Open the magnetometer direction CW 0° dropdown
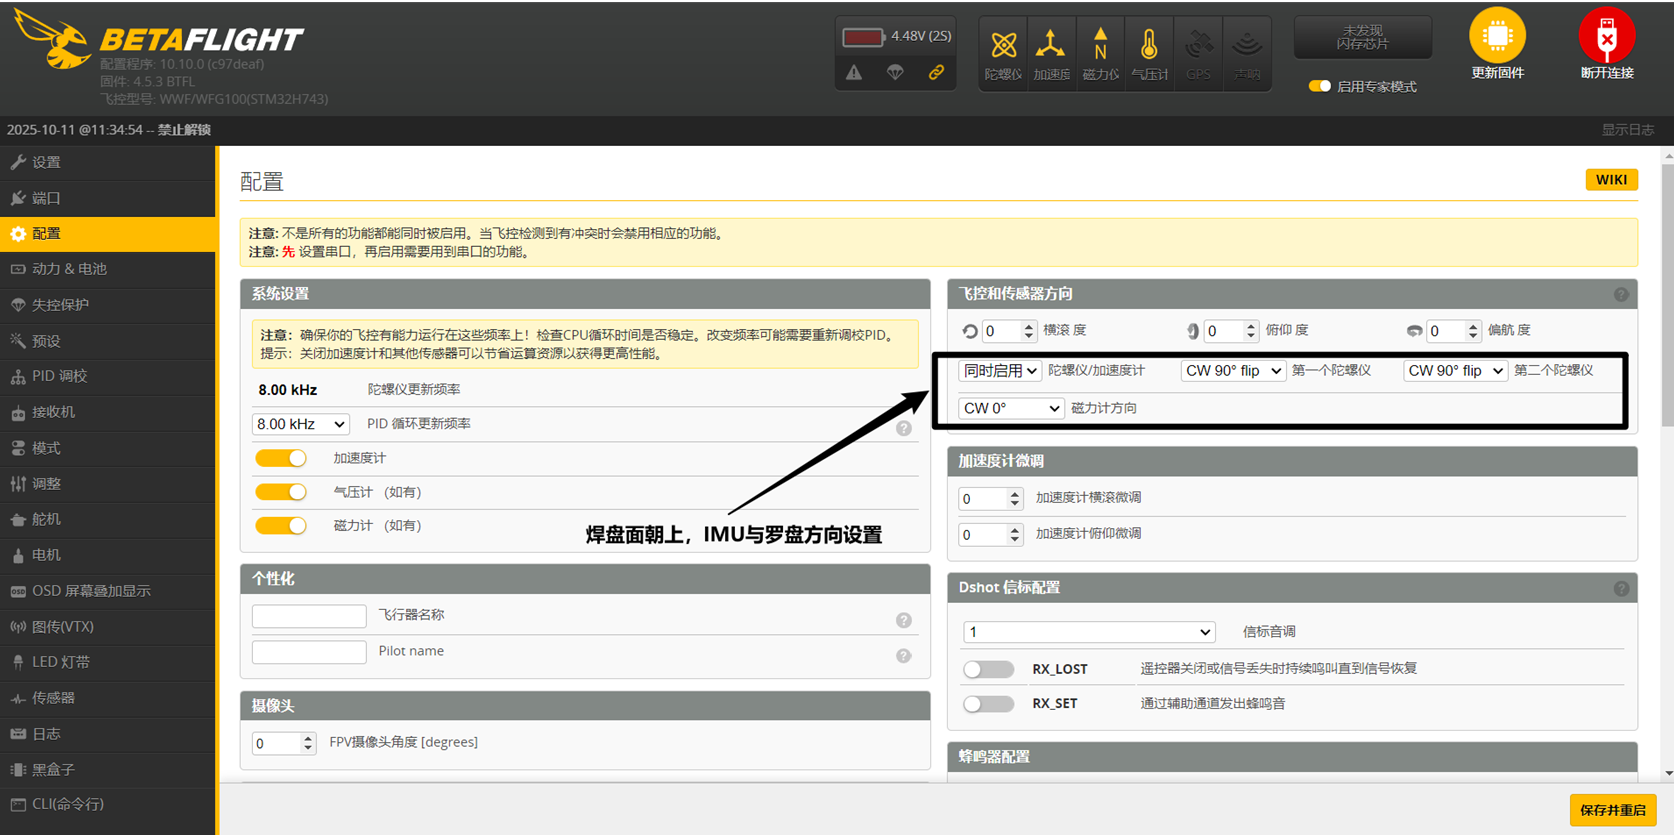The height and width of the screenshot is (835, 1674). pos(1010,408)
